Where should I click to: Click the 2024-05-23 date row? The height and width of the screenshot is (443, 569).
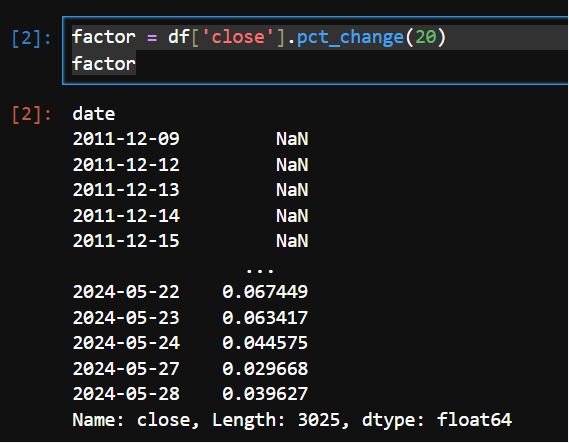pos(126,318)
